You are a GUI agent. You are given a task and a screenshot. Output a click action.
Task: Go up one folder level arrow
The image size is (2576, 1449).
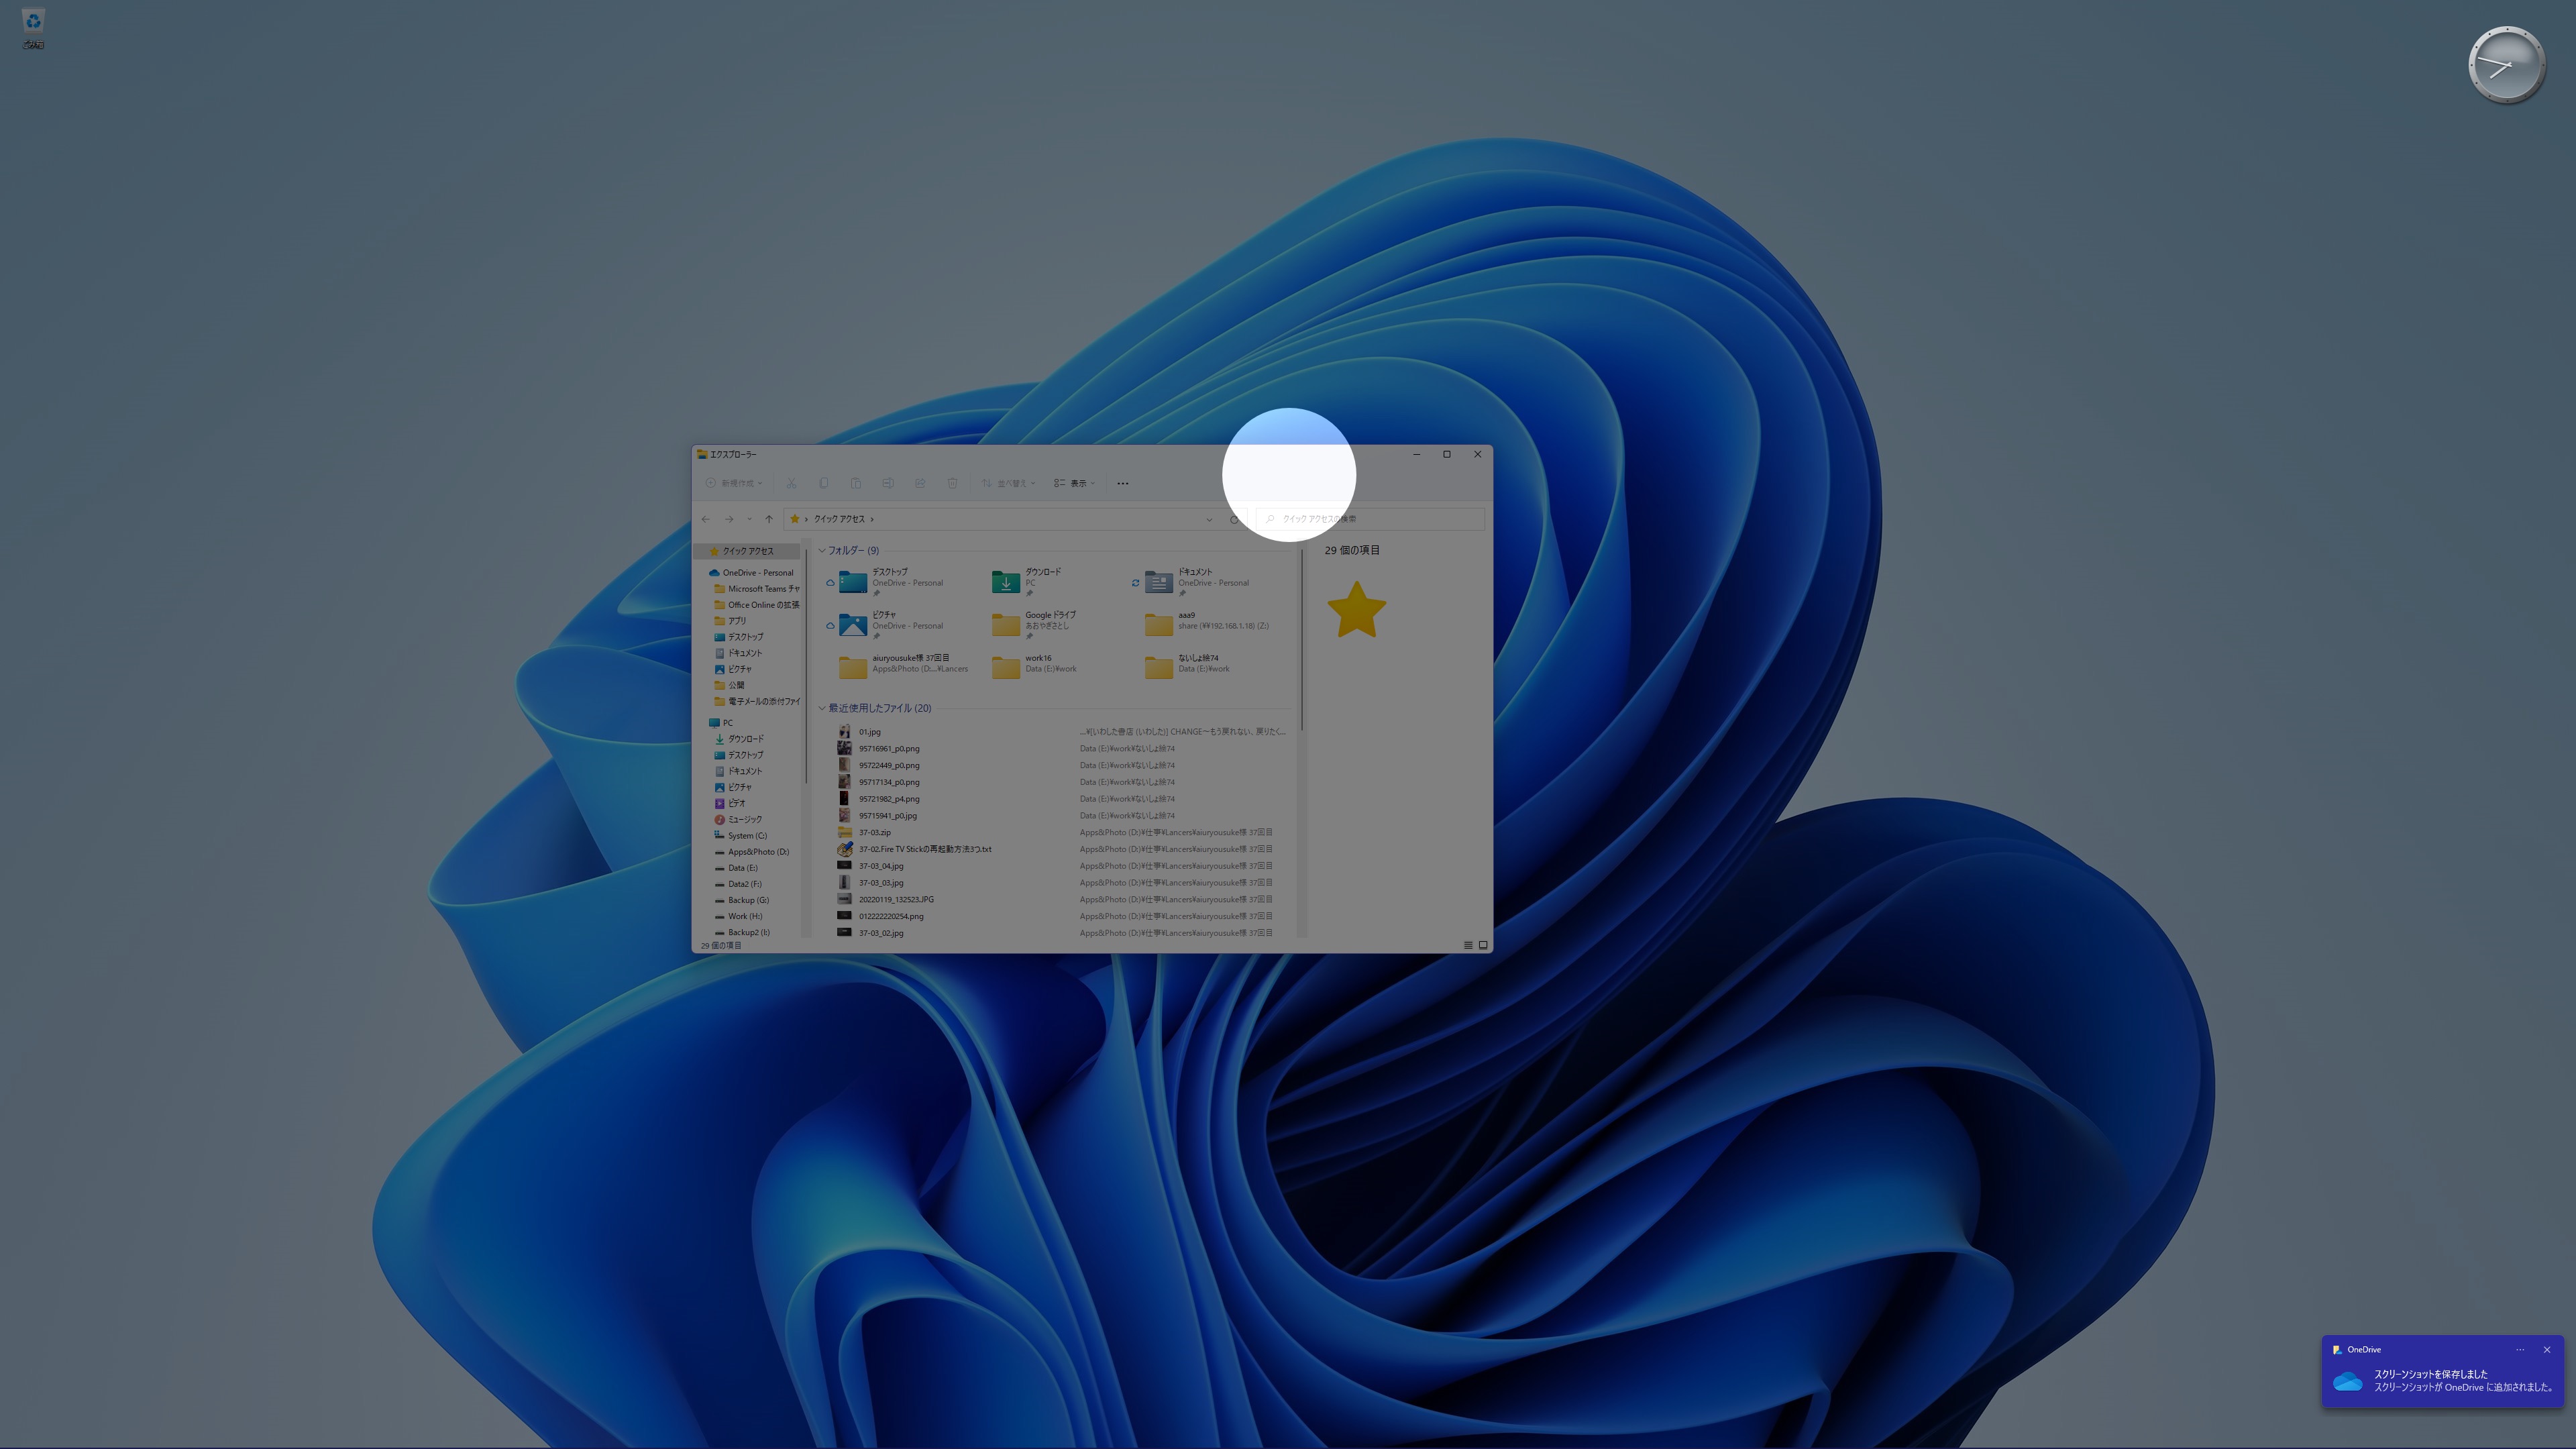click(x=769, y=519)
